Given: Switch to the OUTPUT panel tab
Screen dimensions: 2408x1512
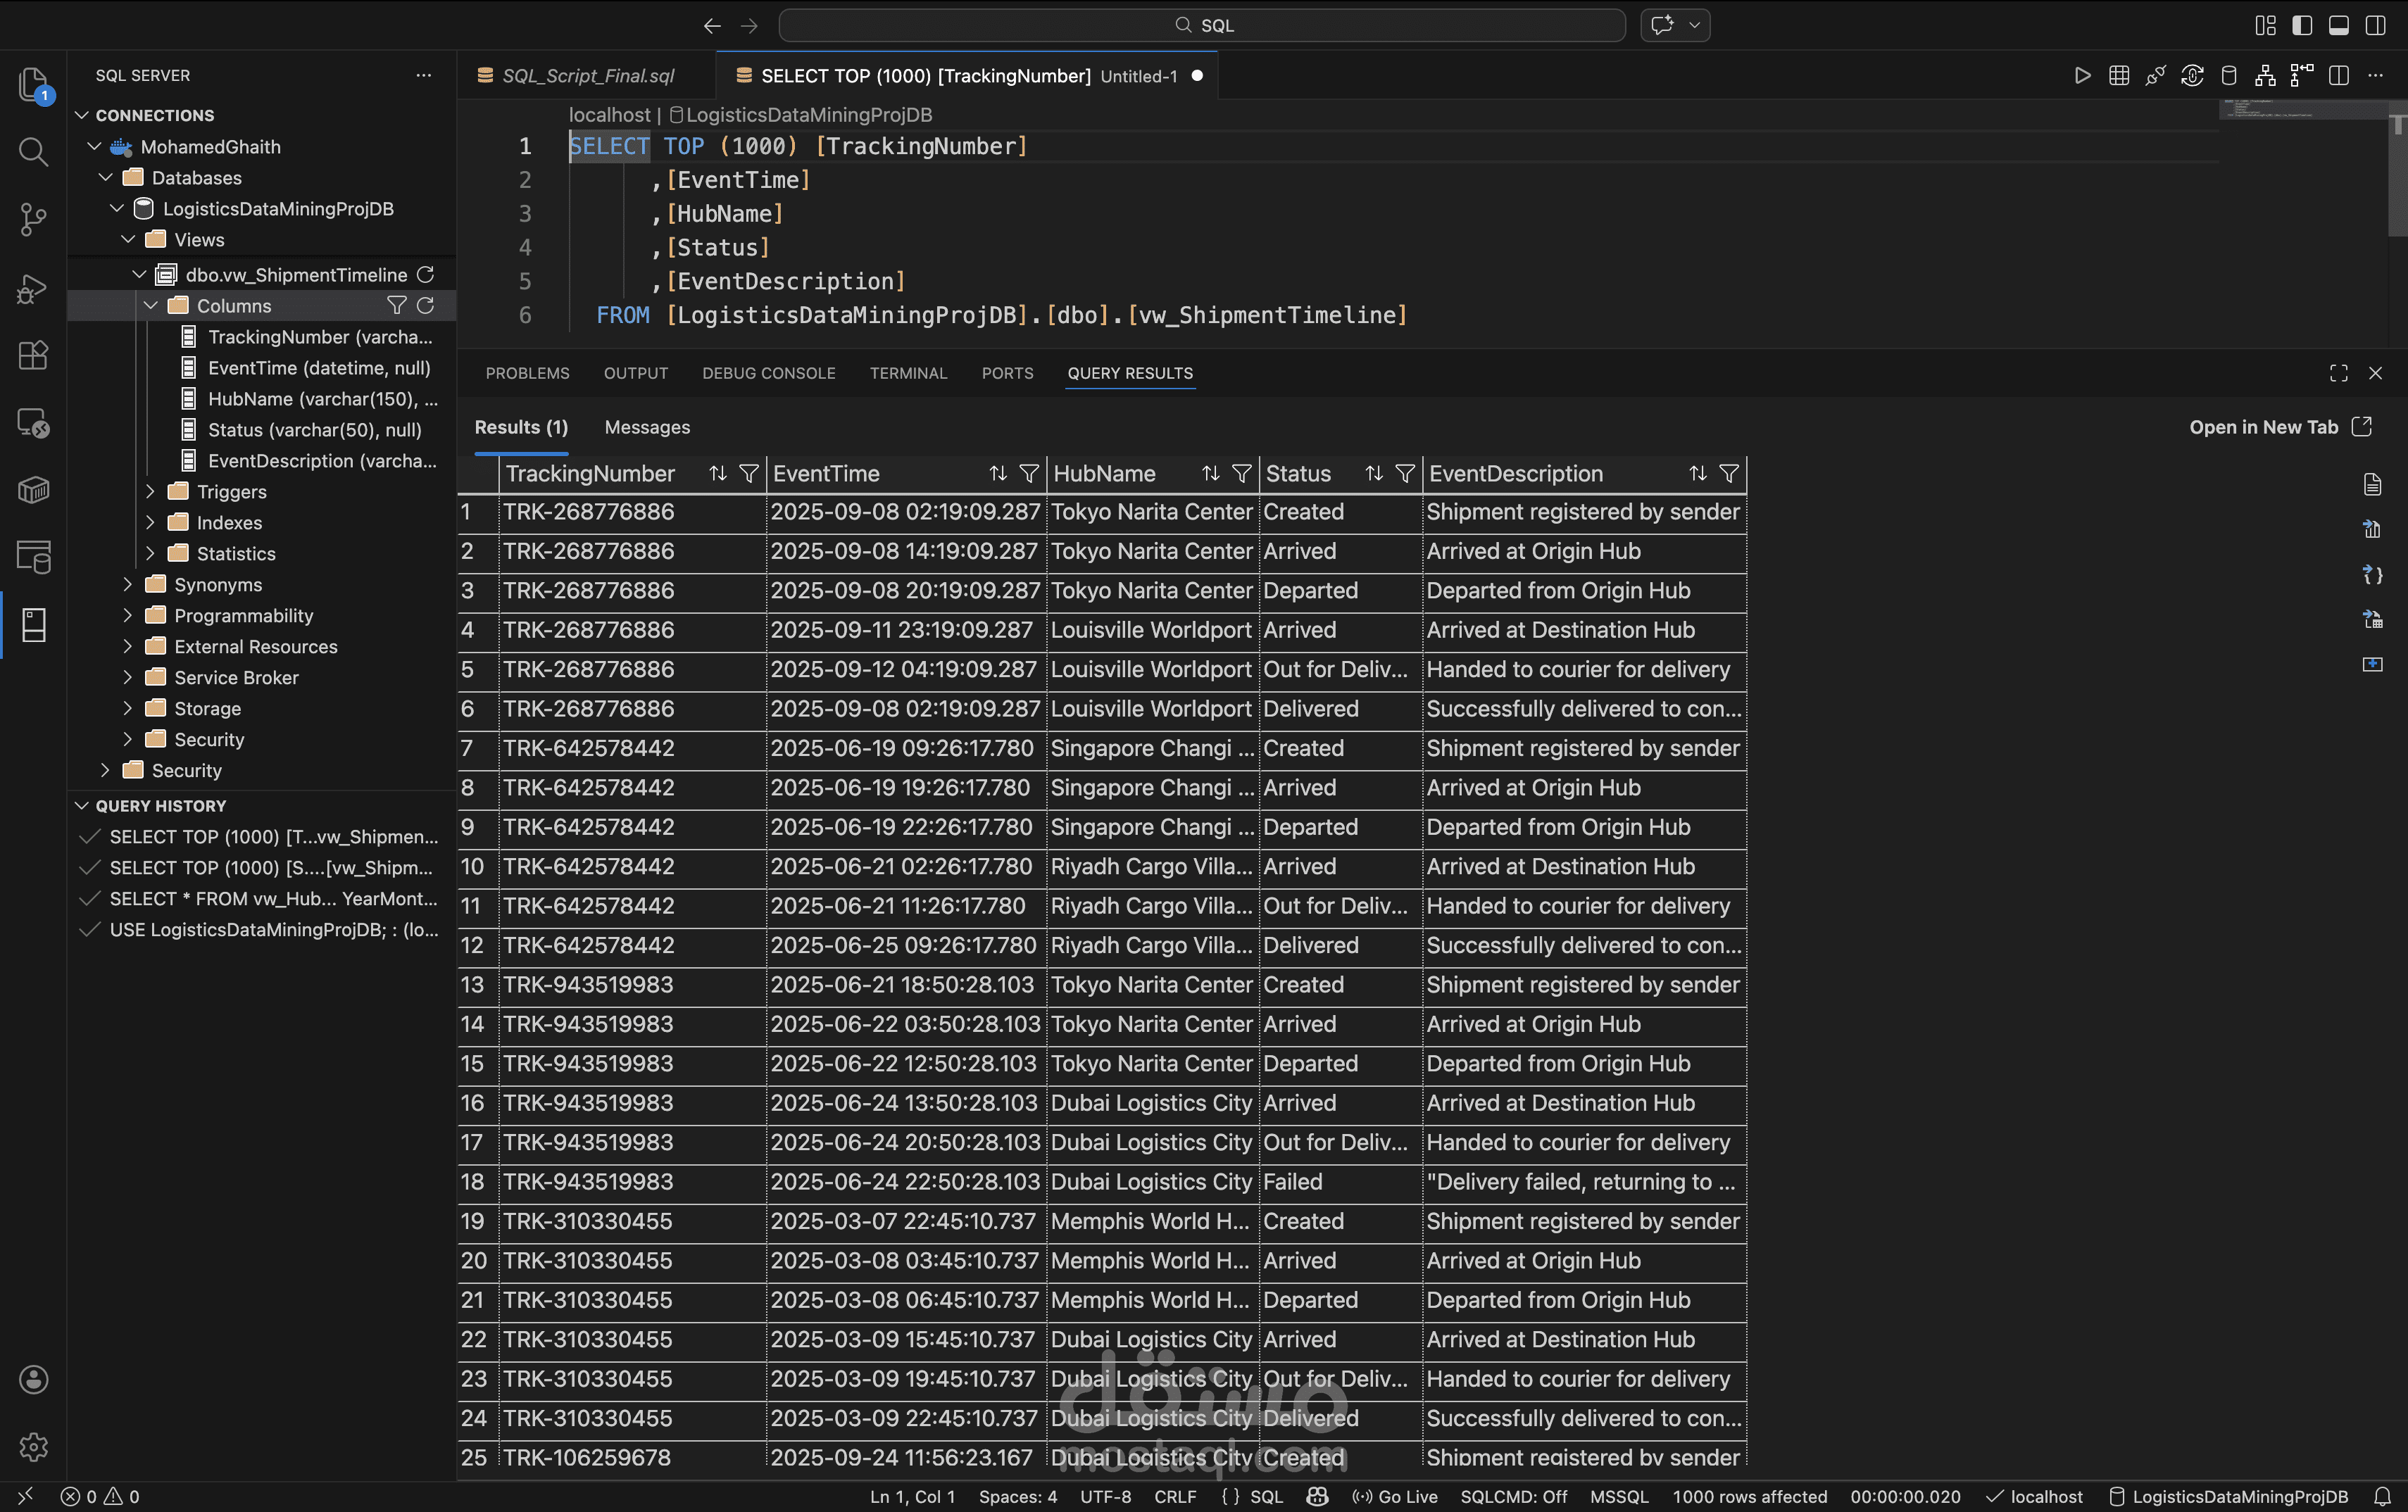Looking at the screenshot, I should tap(636, 373).
